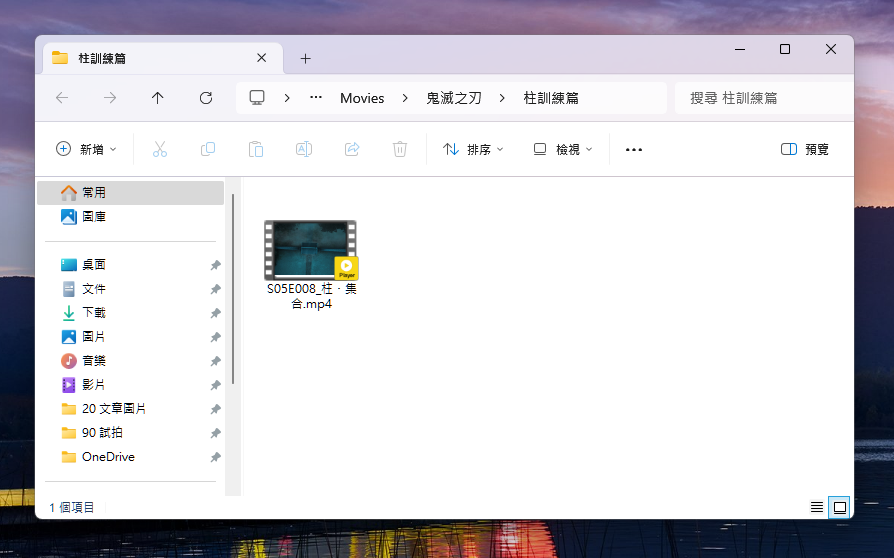The height and width of the screenshot is (558, 894).
Task: Click the Delete trash can icon
Action: coord(400,149)
